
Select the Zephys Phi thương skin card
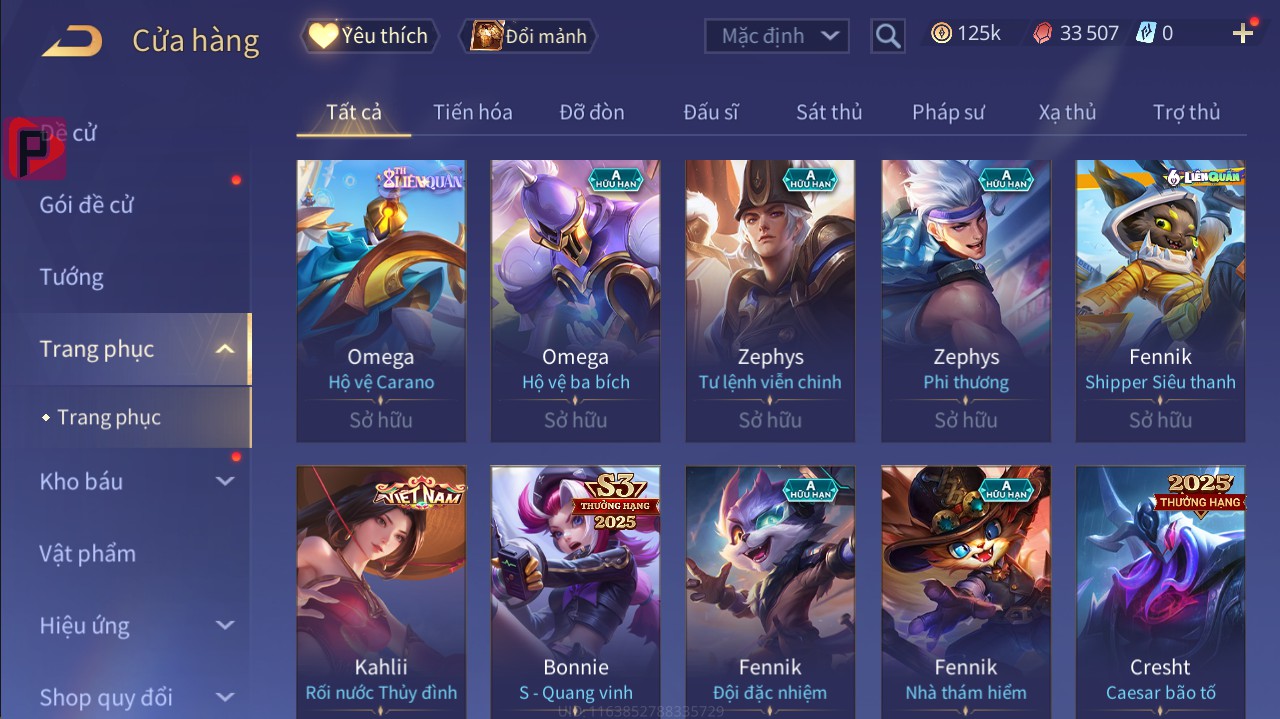966,301
